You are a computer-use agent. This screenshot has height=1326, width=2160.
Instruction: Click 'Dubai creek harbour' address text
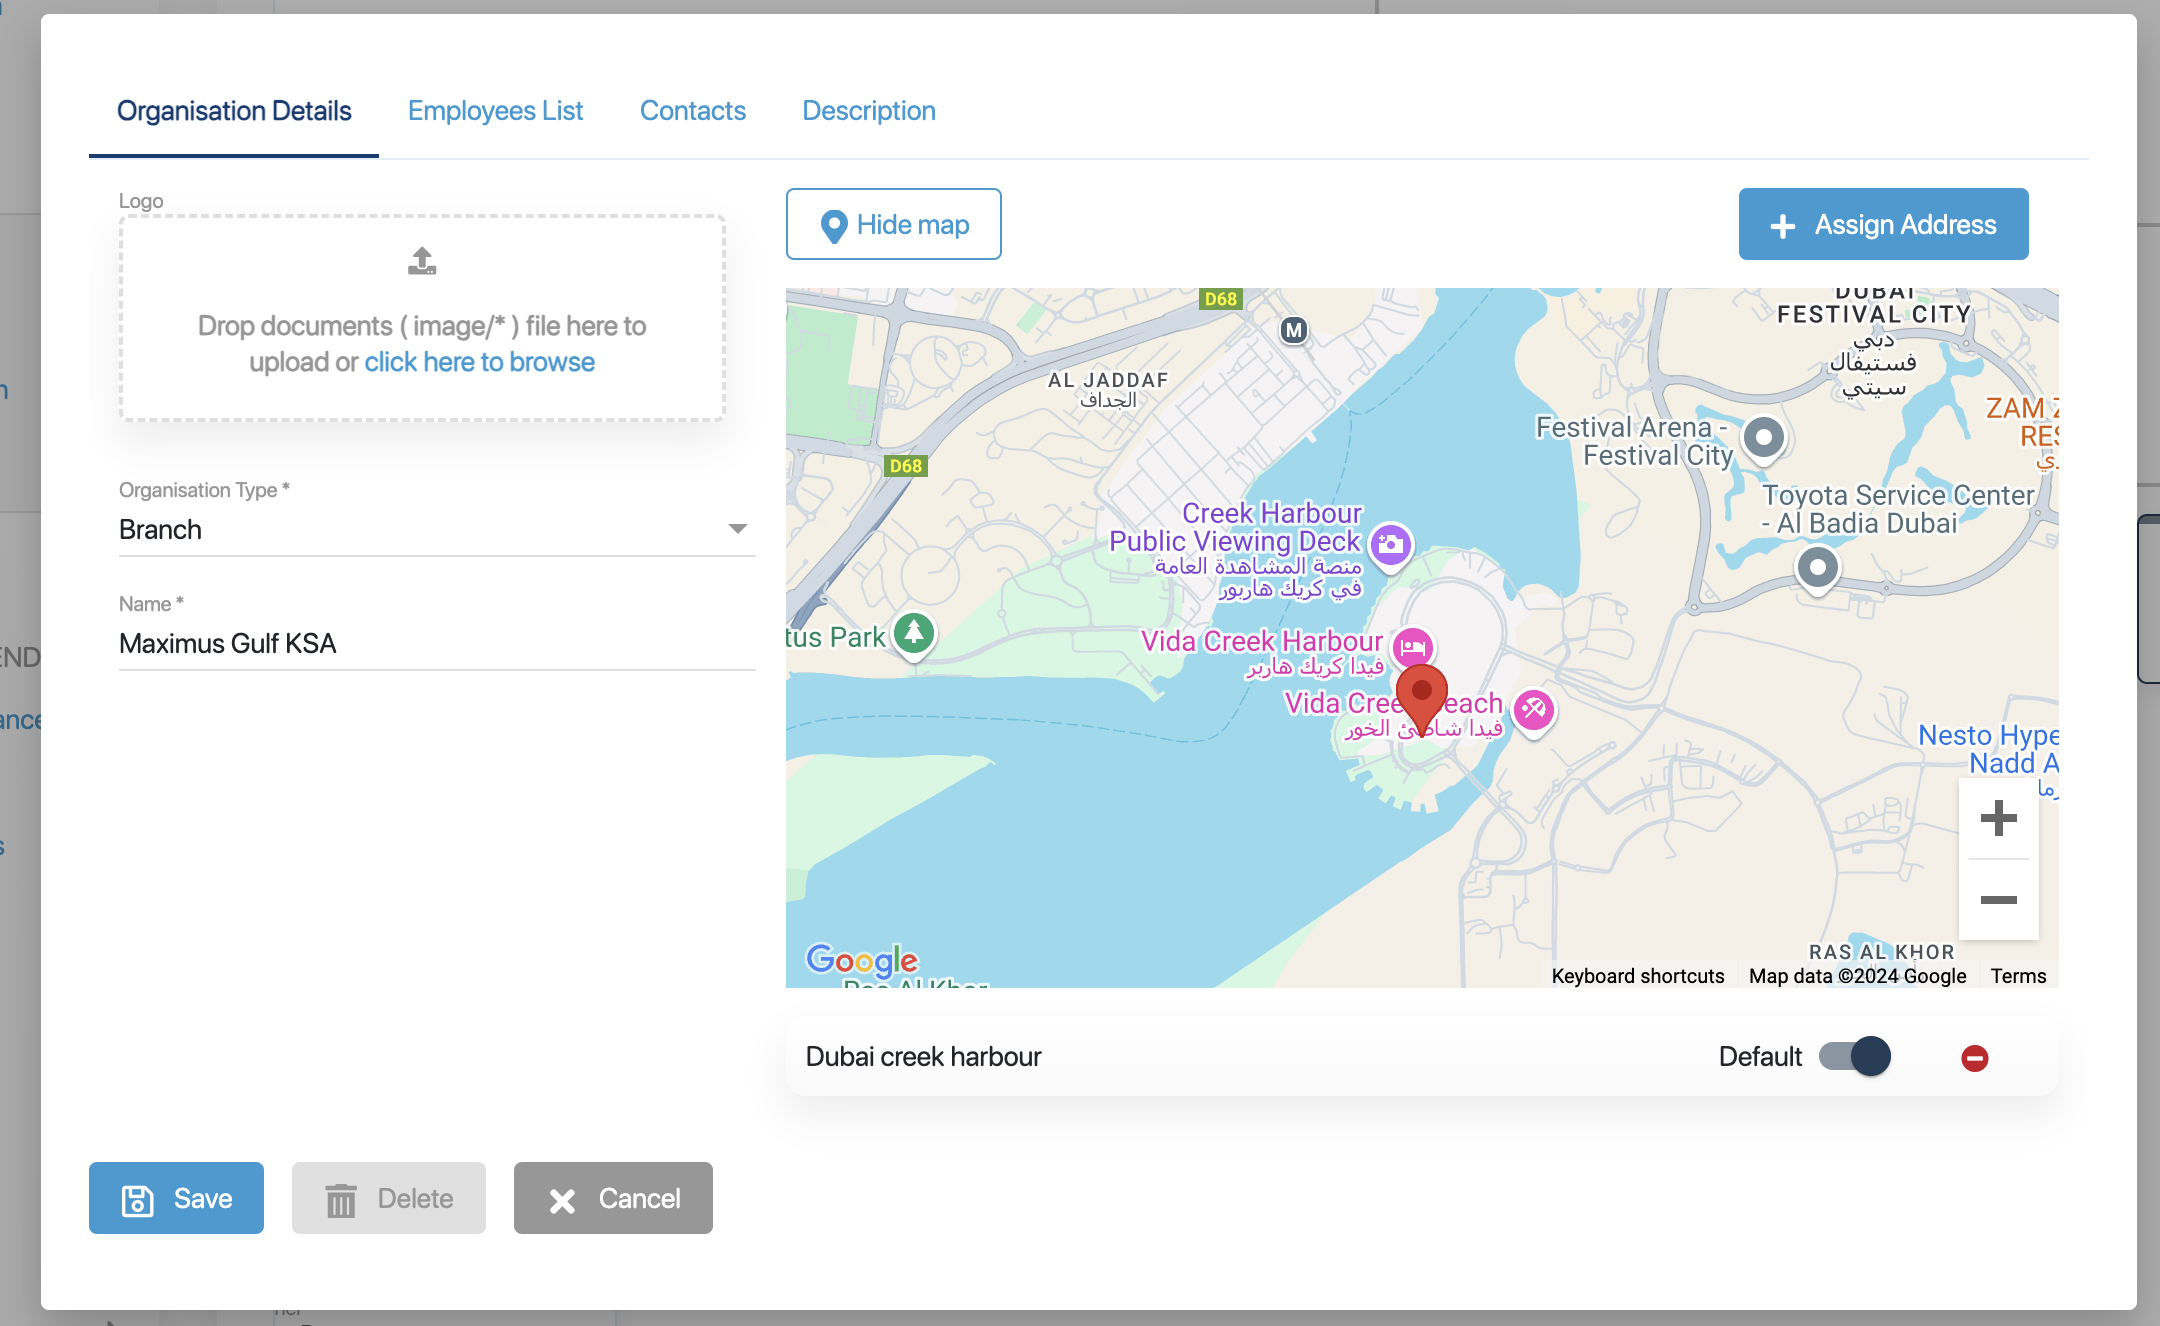[923, 1057]
